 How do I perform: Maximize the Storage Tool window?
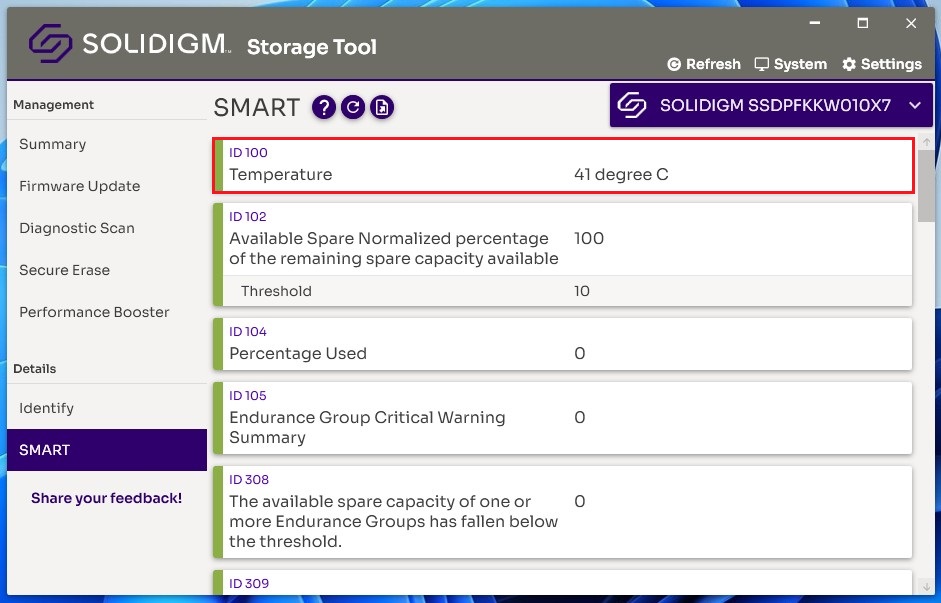click(862, 23)
